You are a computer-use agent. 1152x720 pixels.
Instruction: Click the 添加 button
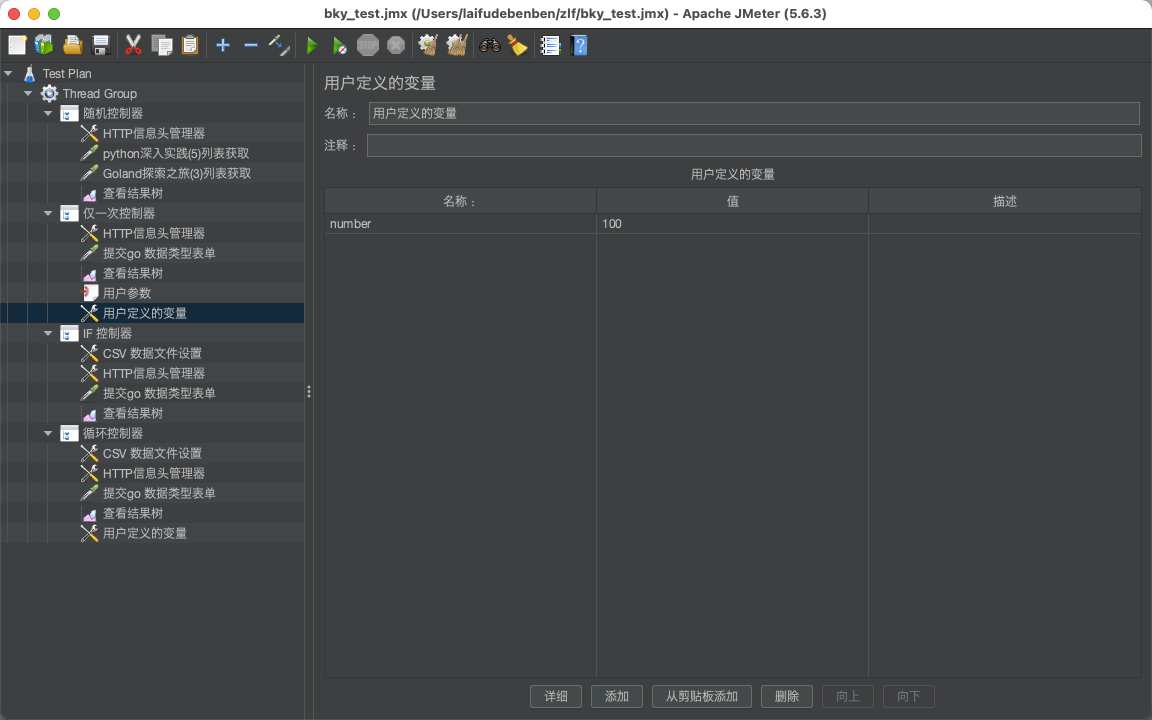coord(617,696)
